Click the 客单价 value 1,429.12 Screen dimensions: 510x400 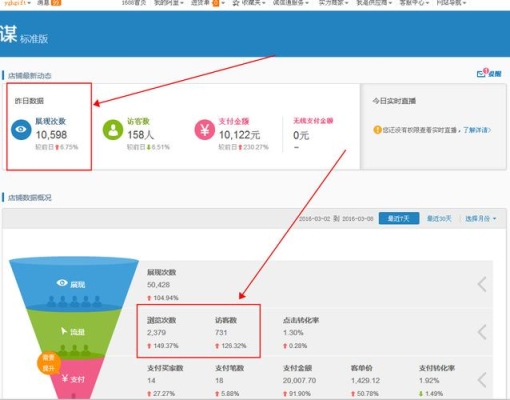click(x=365, y=380)
